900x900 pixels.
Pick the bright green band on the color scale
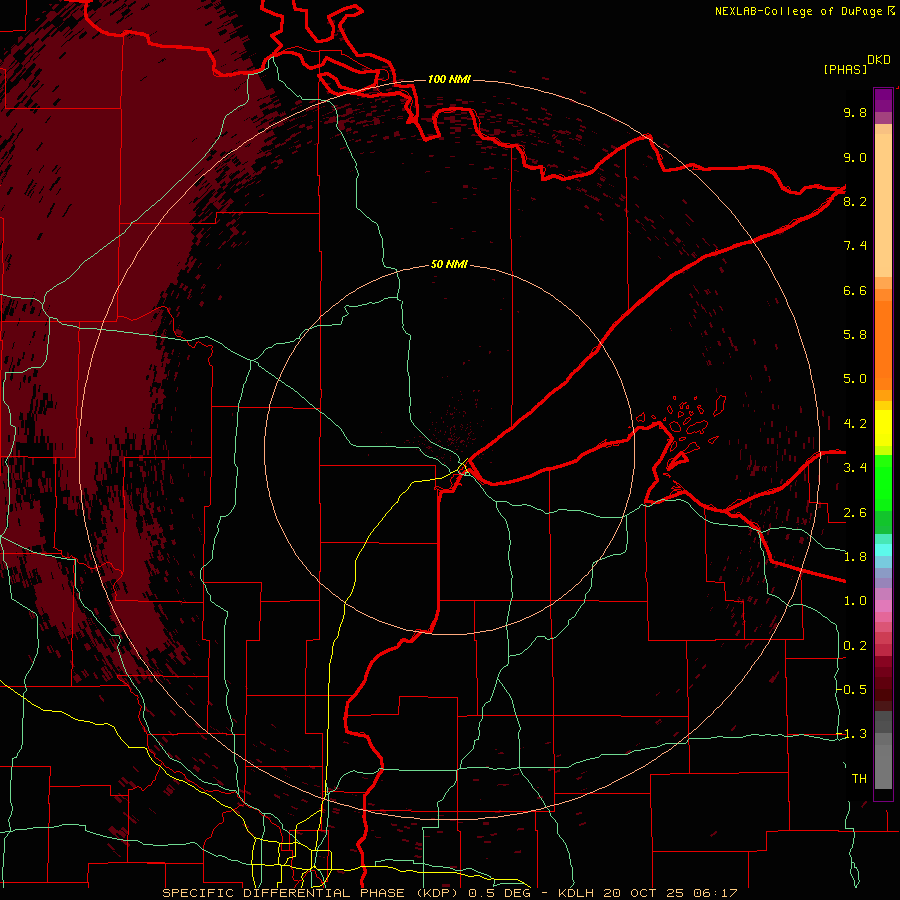pos(883,482)
